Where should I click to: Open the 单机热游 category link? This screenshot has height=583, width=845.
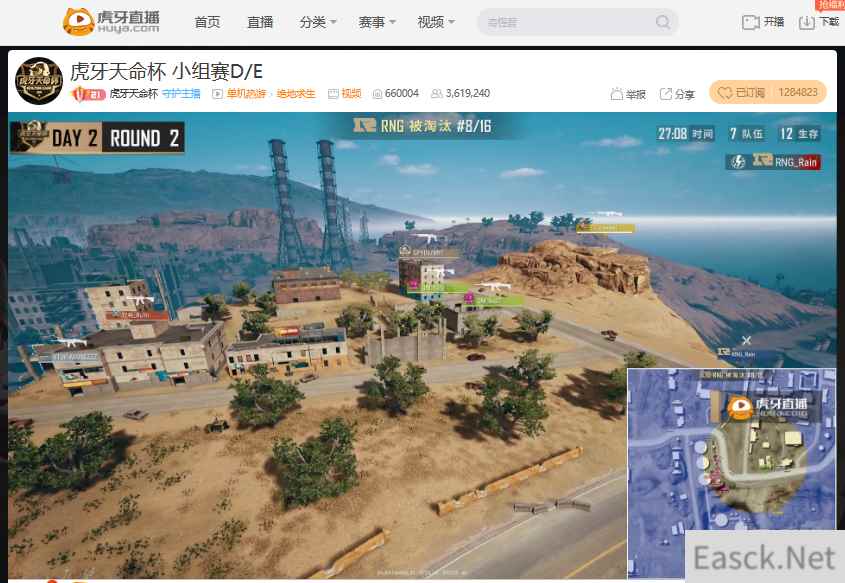(246, 94)
